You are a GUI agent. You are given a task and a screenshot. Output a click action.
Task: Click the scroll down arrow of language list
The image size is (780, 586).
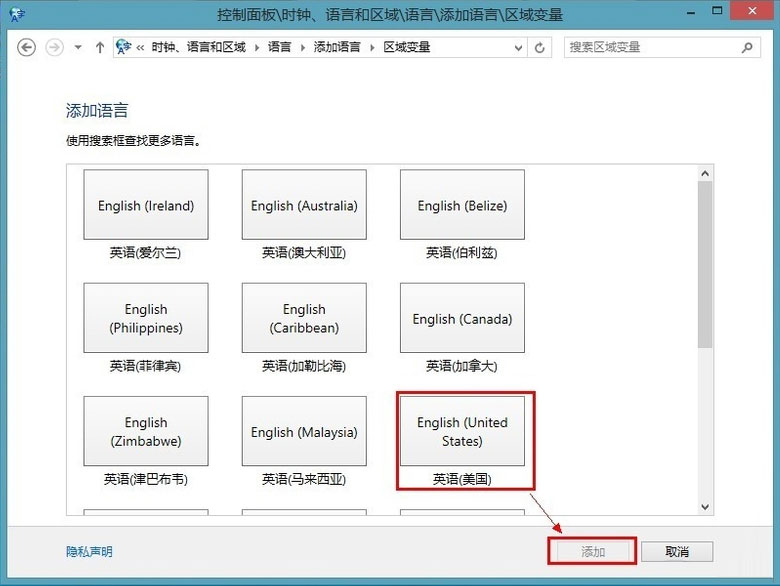(705, 507)
